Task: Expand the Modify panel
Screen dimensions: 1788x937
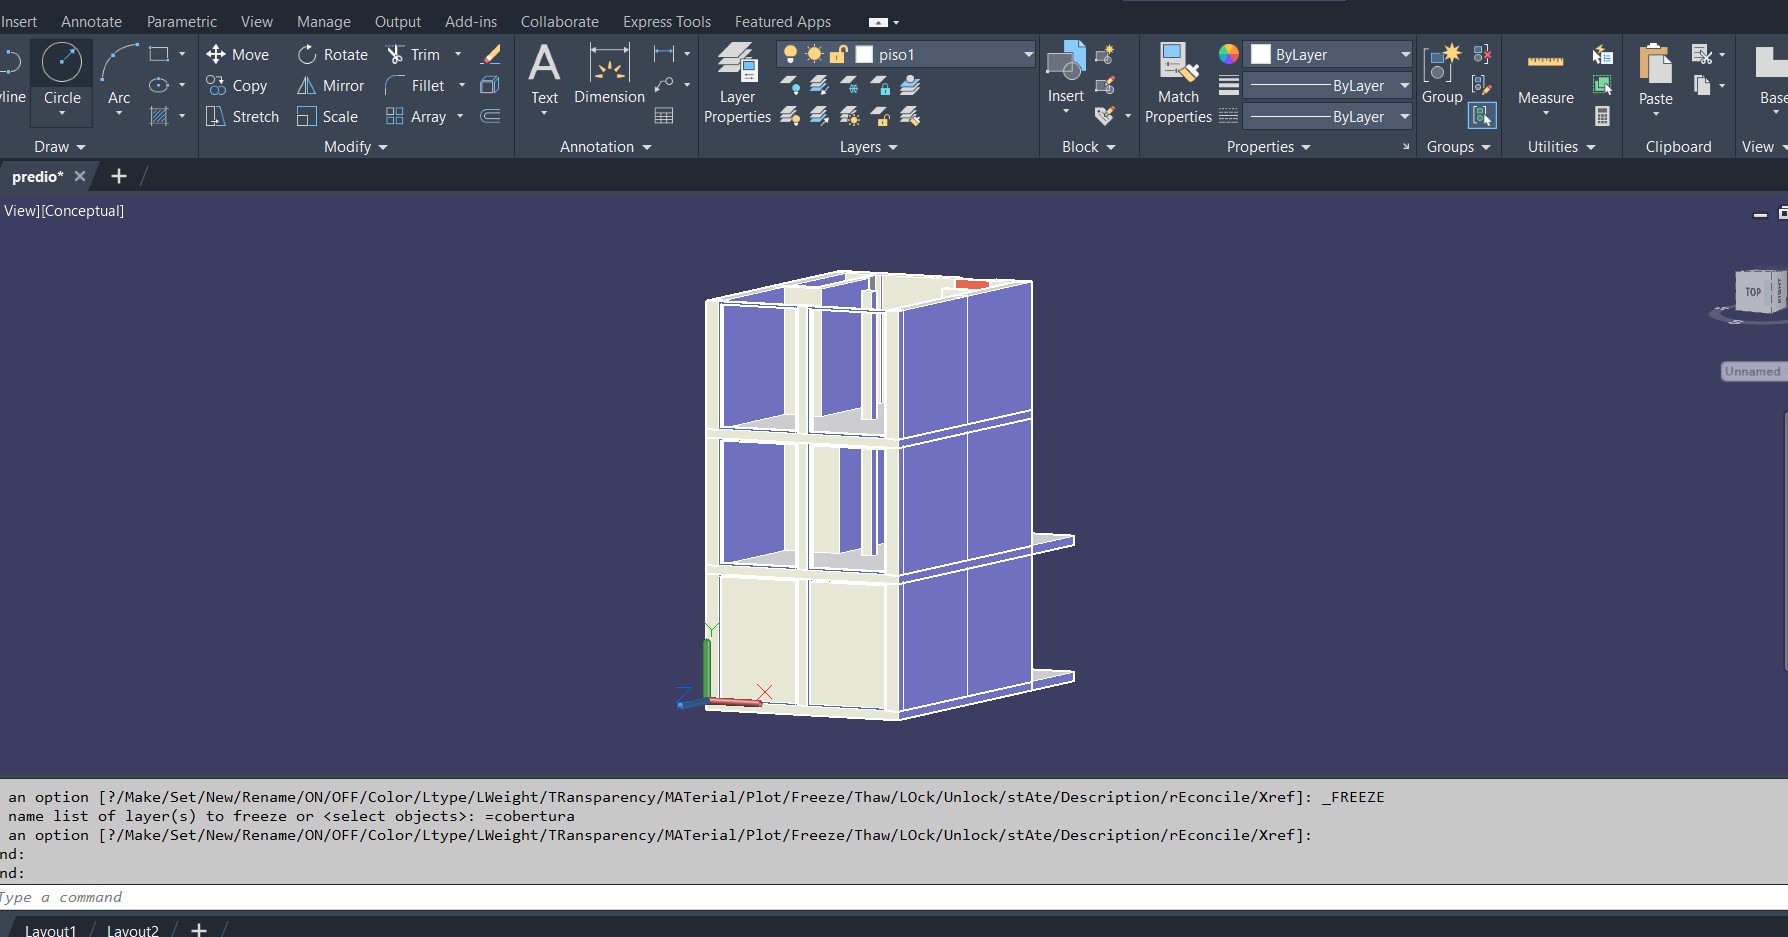Action: [x=355, y=147]
